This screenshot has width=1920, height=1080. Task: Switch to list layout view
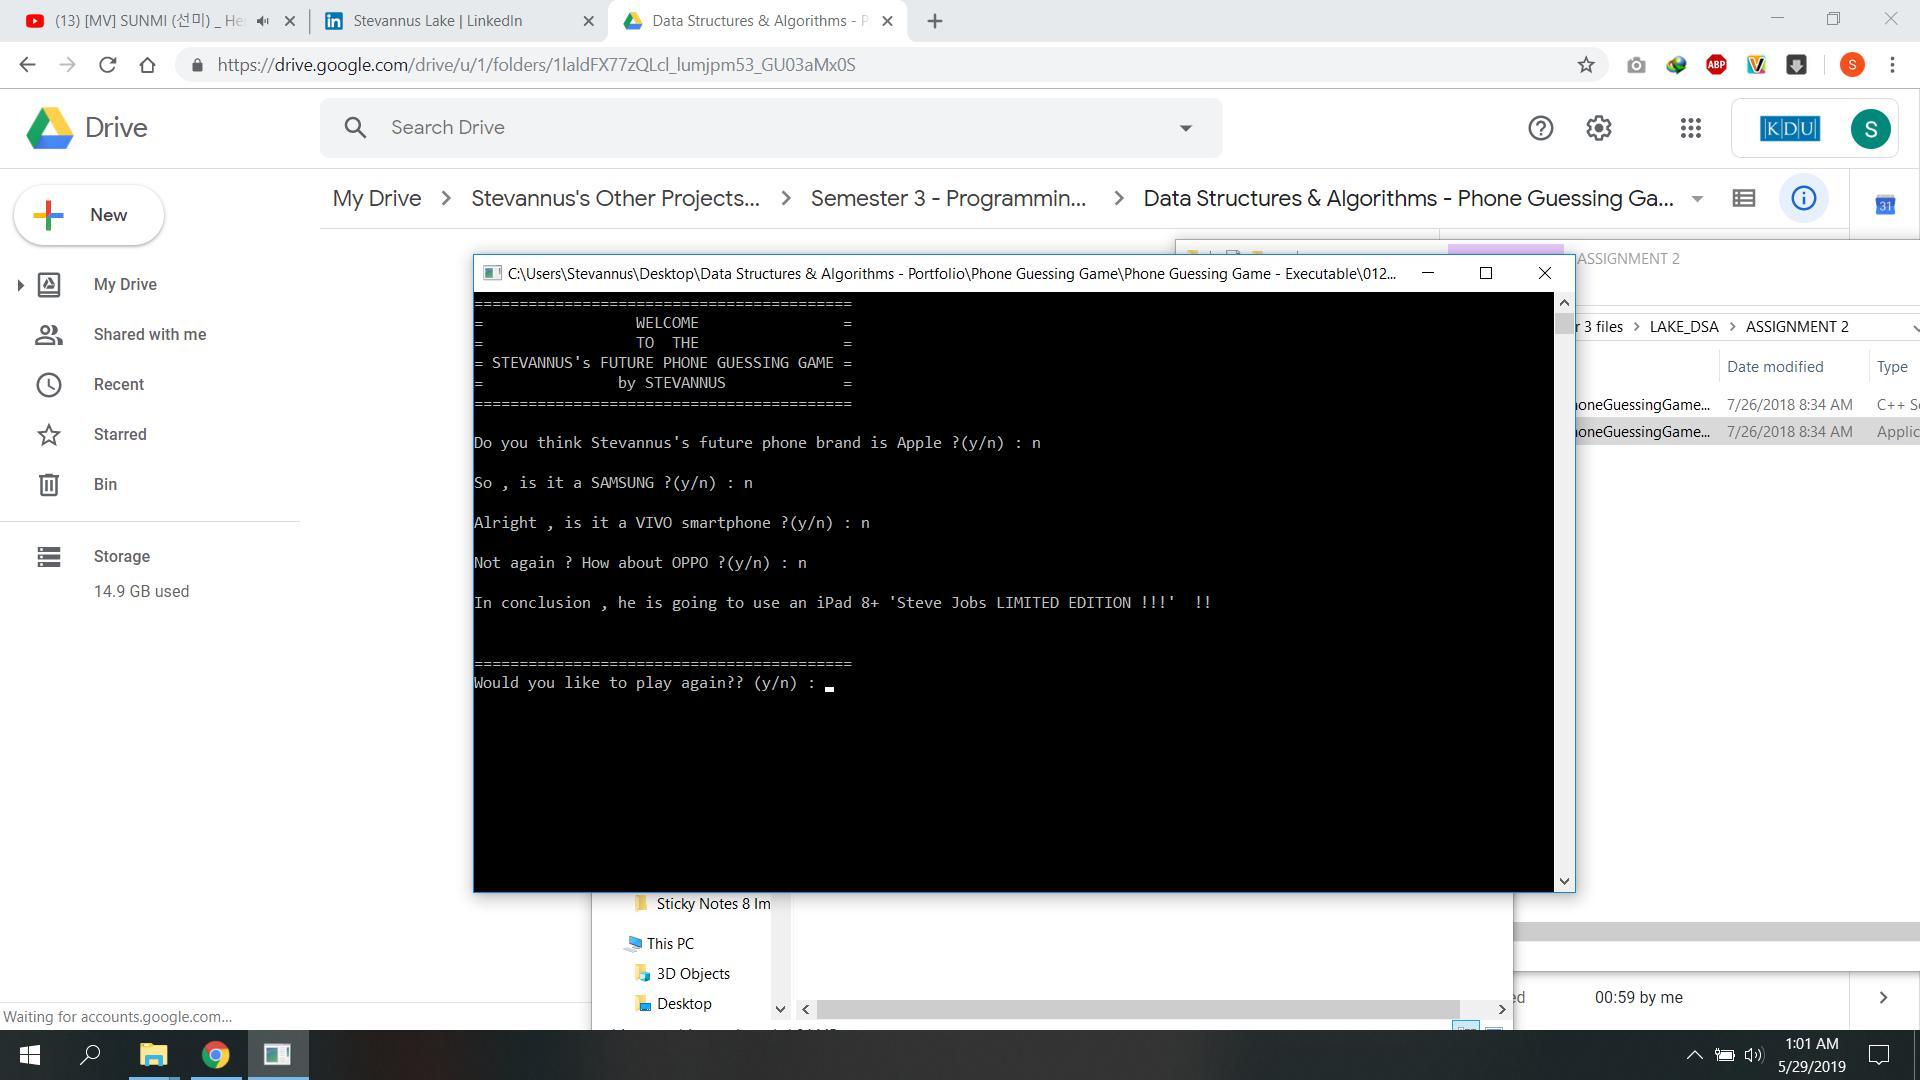1743,198
